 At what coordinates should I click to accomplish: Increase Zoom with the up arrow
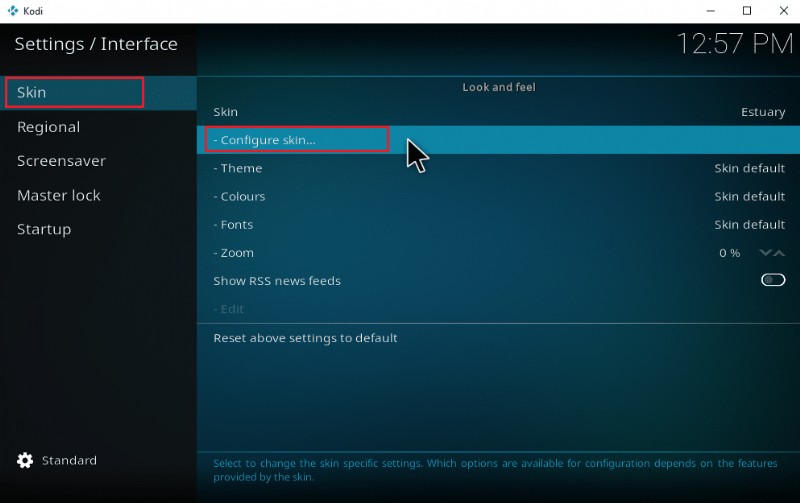pos(779,253)
